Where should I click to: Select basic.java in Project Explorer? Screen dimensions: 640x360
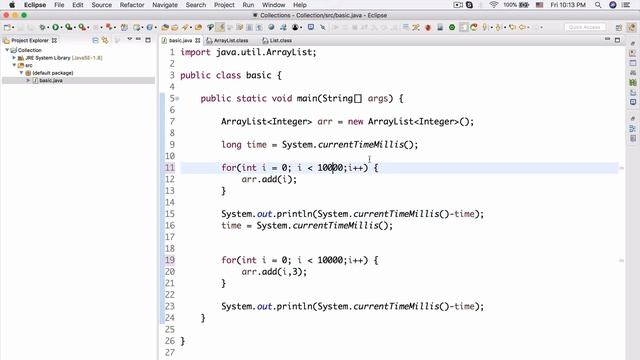tap(51, 80)
